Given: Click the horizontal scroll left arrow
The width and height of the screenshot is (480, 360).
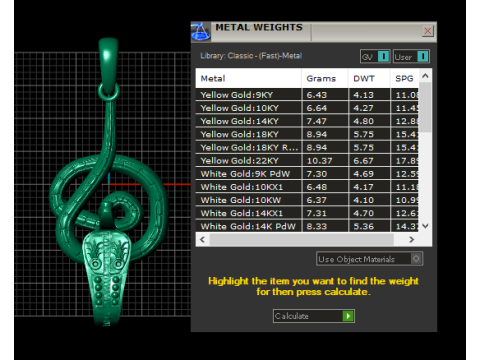Looking at the screenshot, I should click(x=202, y=239).
